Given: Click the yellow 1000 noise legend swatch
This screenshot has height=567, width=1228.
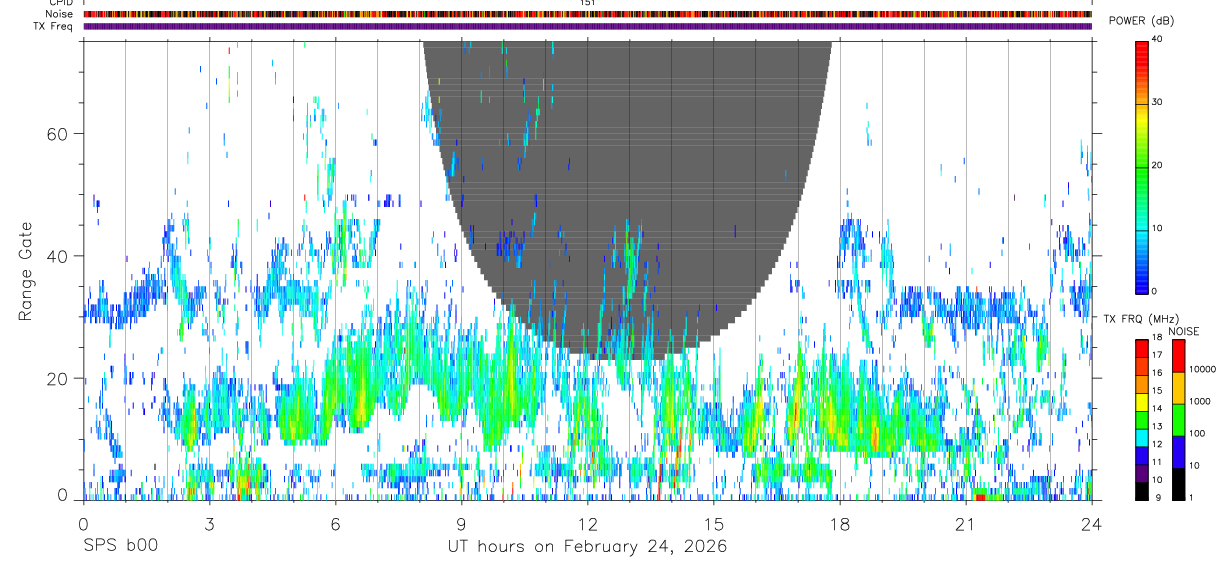Looking at the screenshot, I should 1177,388.
